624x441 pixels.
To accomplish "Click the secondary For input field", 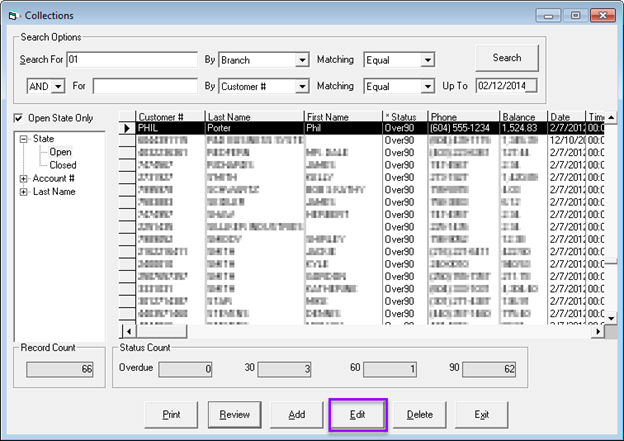I will tap(145, 86).
